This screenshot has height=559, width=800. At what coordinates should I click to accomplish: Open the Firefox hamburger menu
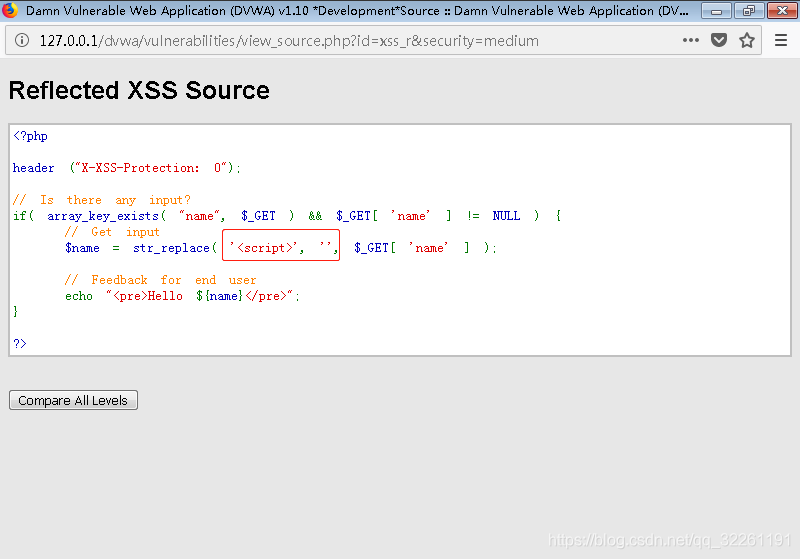[x=781, y=40]
